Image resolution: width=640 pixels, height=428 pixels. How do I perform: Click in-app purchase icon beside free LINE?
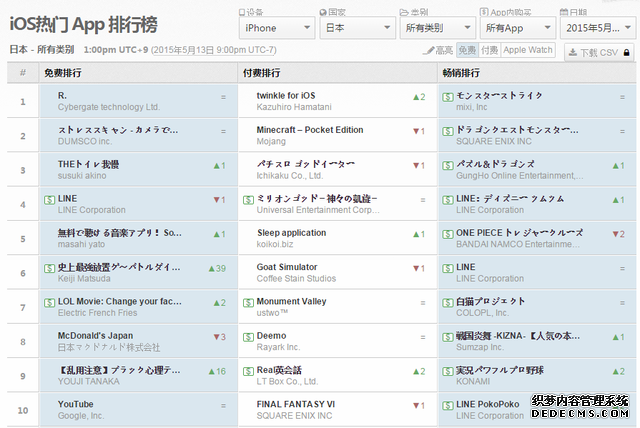click(x=49, y=200)
